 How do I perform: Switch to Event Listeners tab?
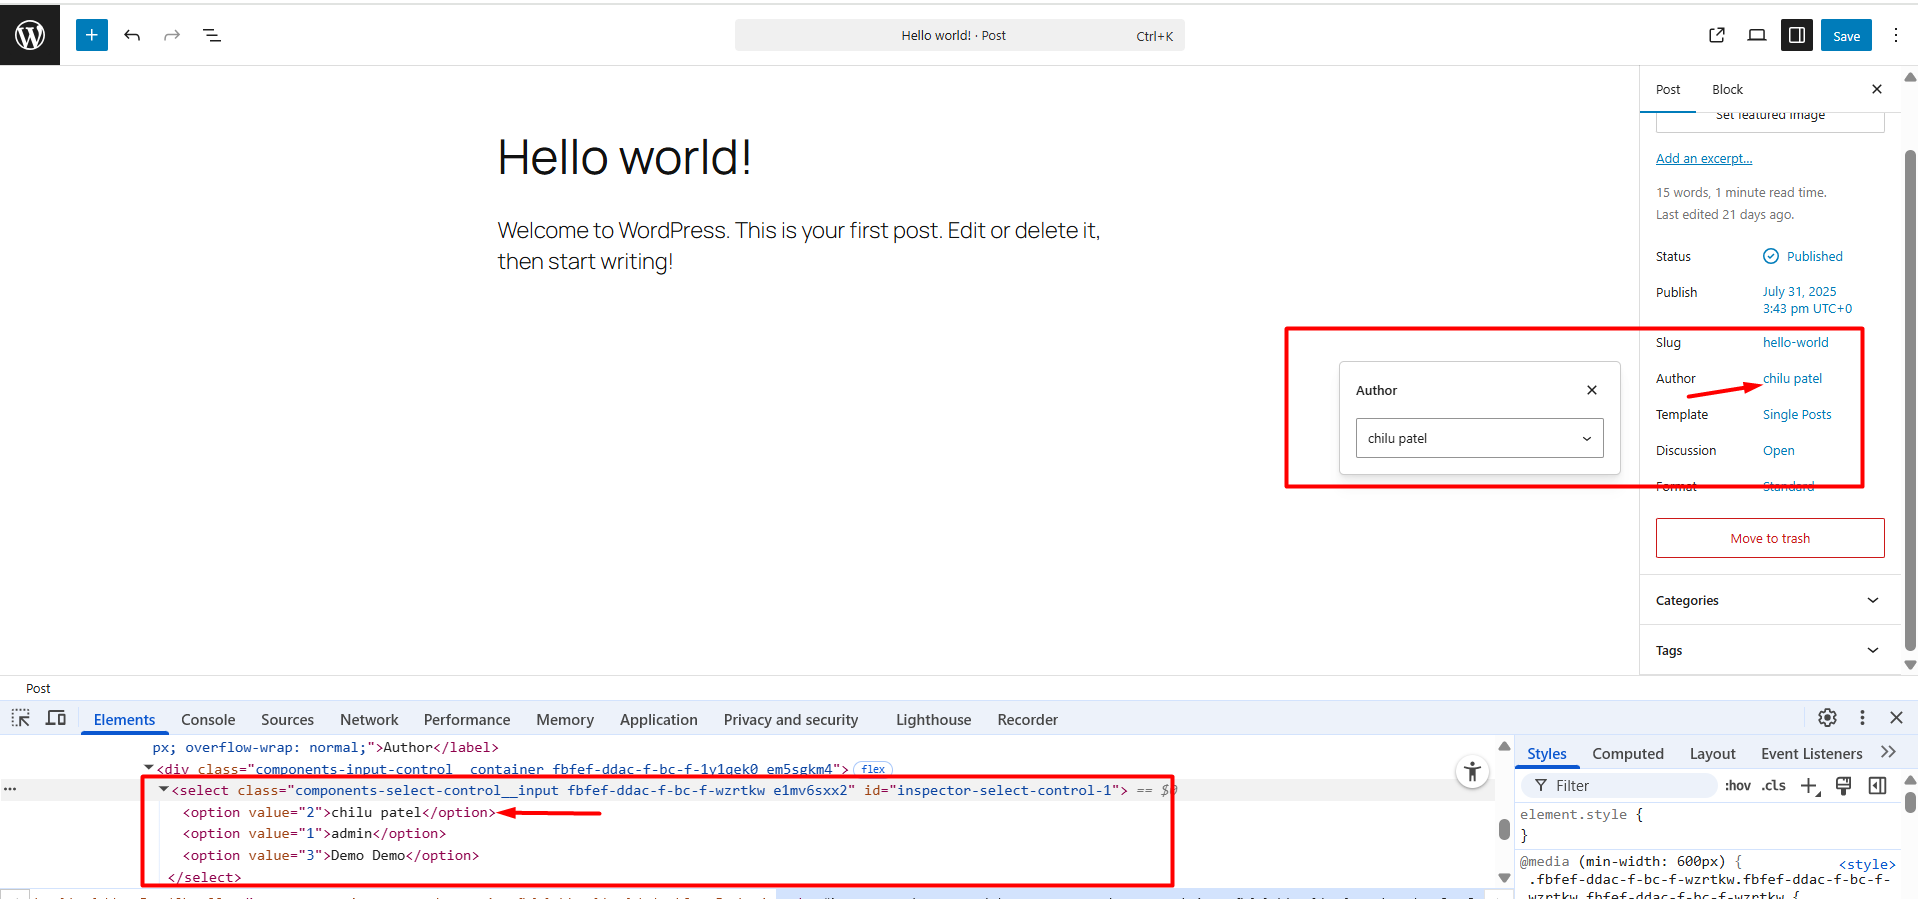[x=1812, y=754]
